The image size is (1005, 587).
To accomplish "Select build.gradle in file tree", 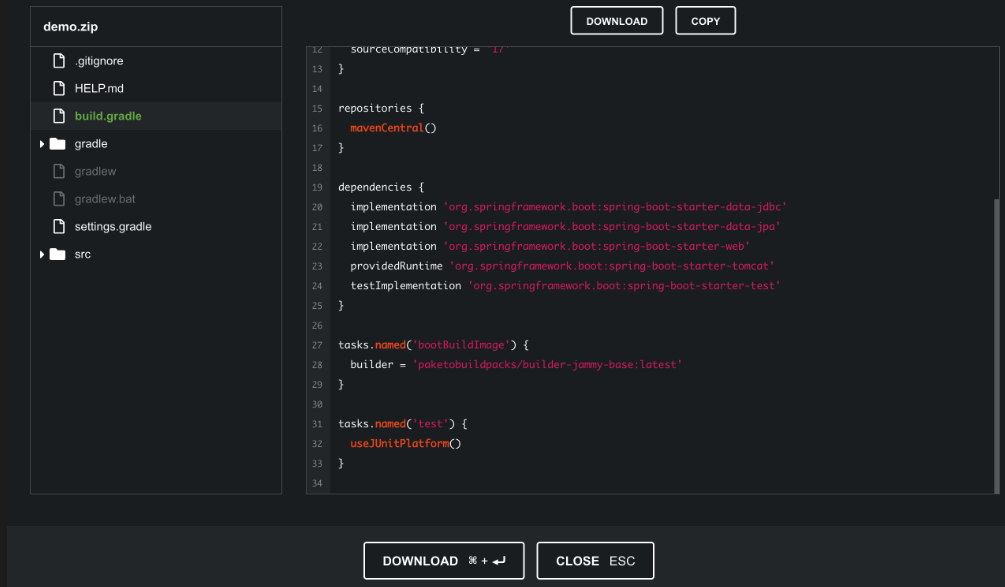I will tap(108, 116).
